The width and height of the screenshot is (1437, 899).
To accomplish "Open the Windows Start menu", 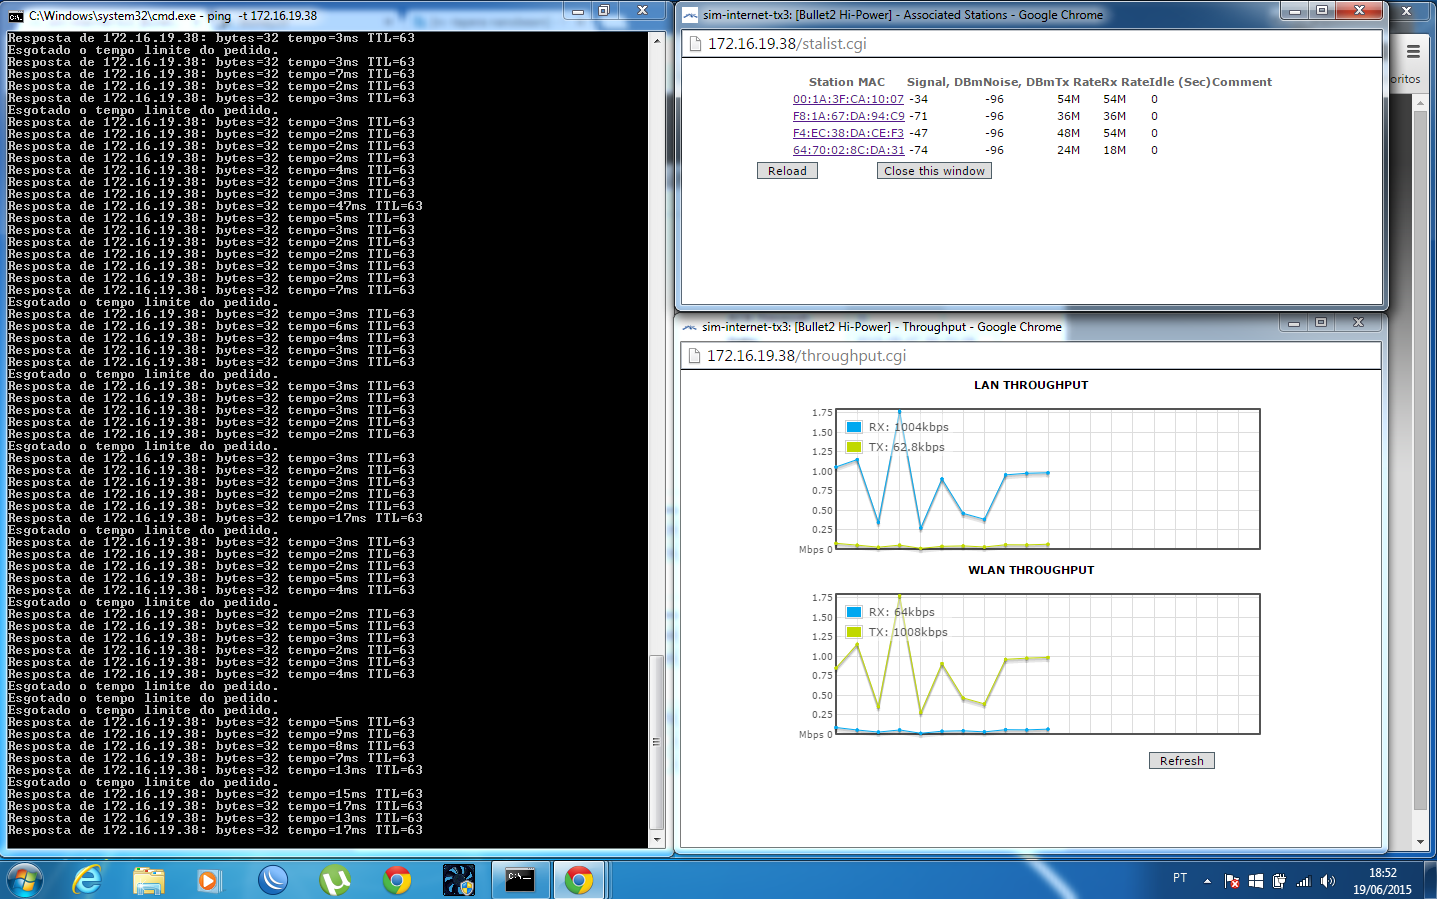I will pyautogui.click(x=25, y=880).
